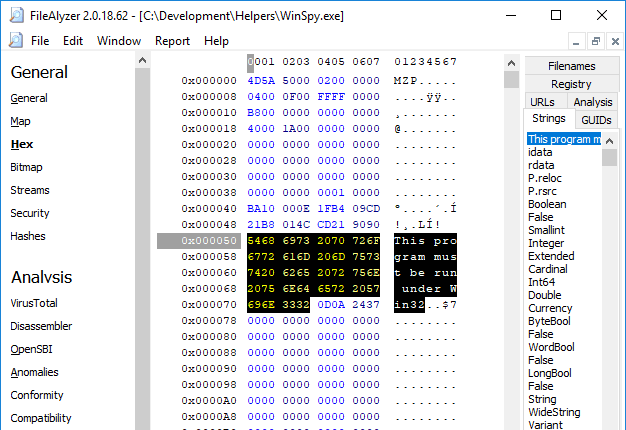Open the Compatibility analysis
626x430 pixels.
[41, 418]
